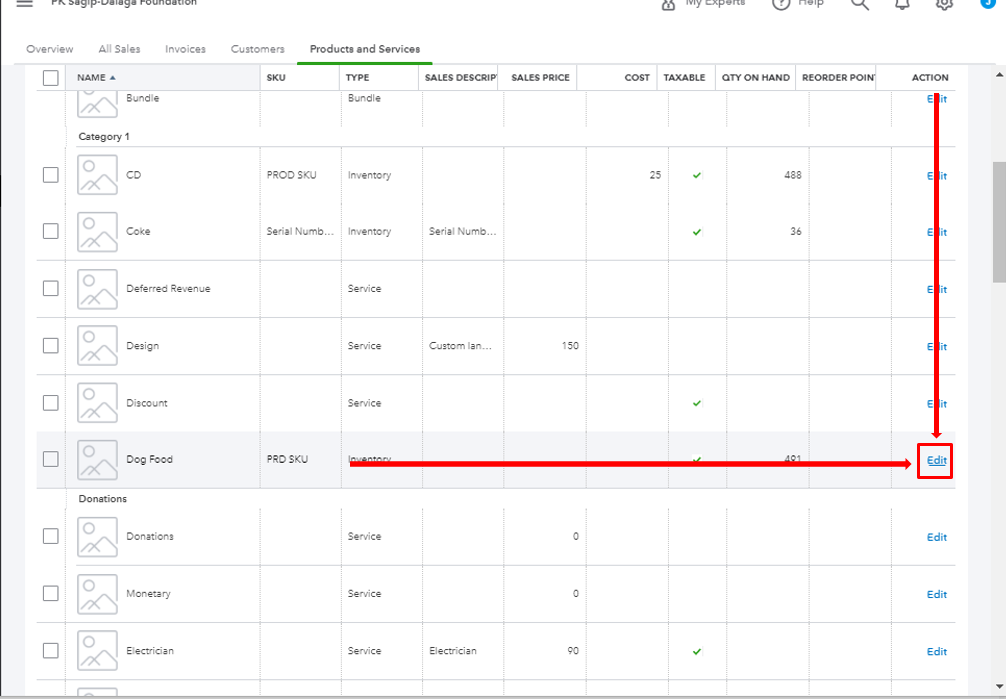Check the Deferred Revenue row checkbox

[x=51, y=288]
